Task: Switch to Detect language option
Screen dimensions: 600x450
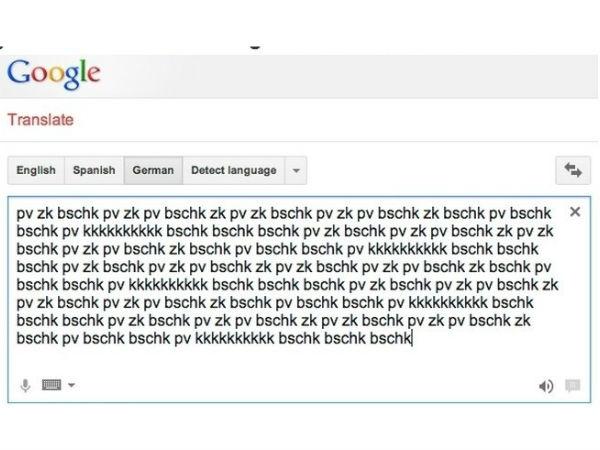Action: click(234, 170)
